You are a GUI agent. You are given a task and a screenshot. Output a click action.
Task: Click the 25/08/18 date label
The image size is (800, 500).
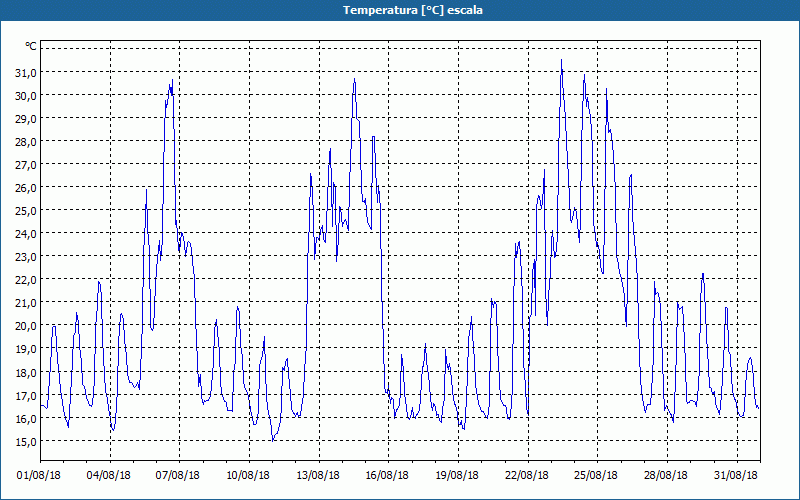596,475
